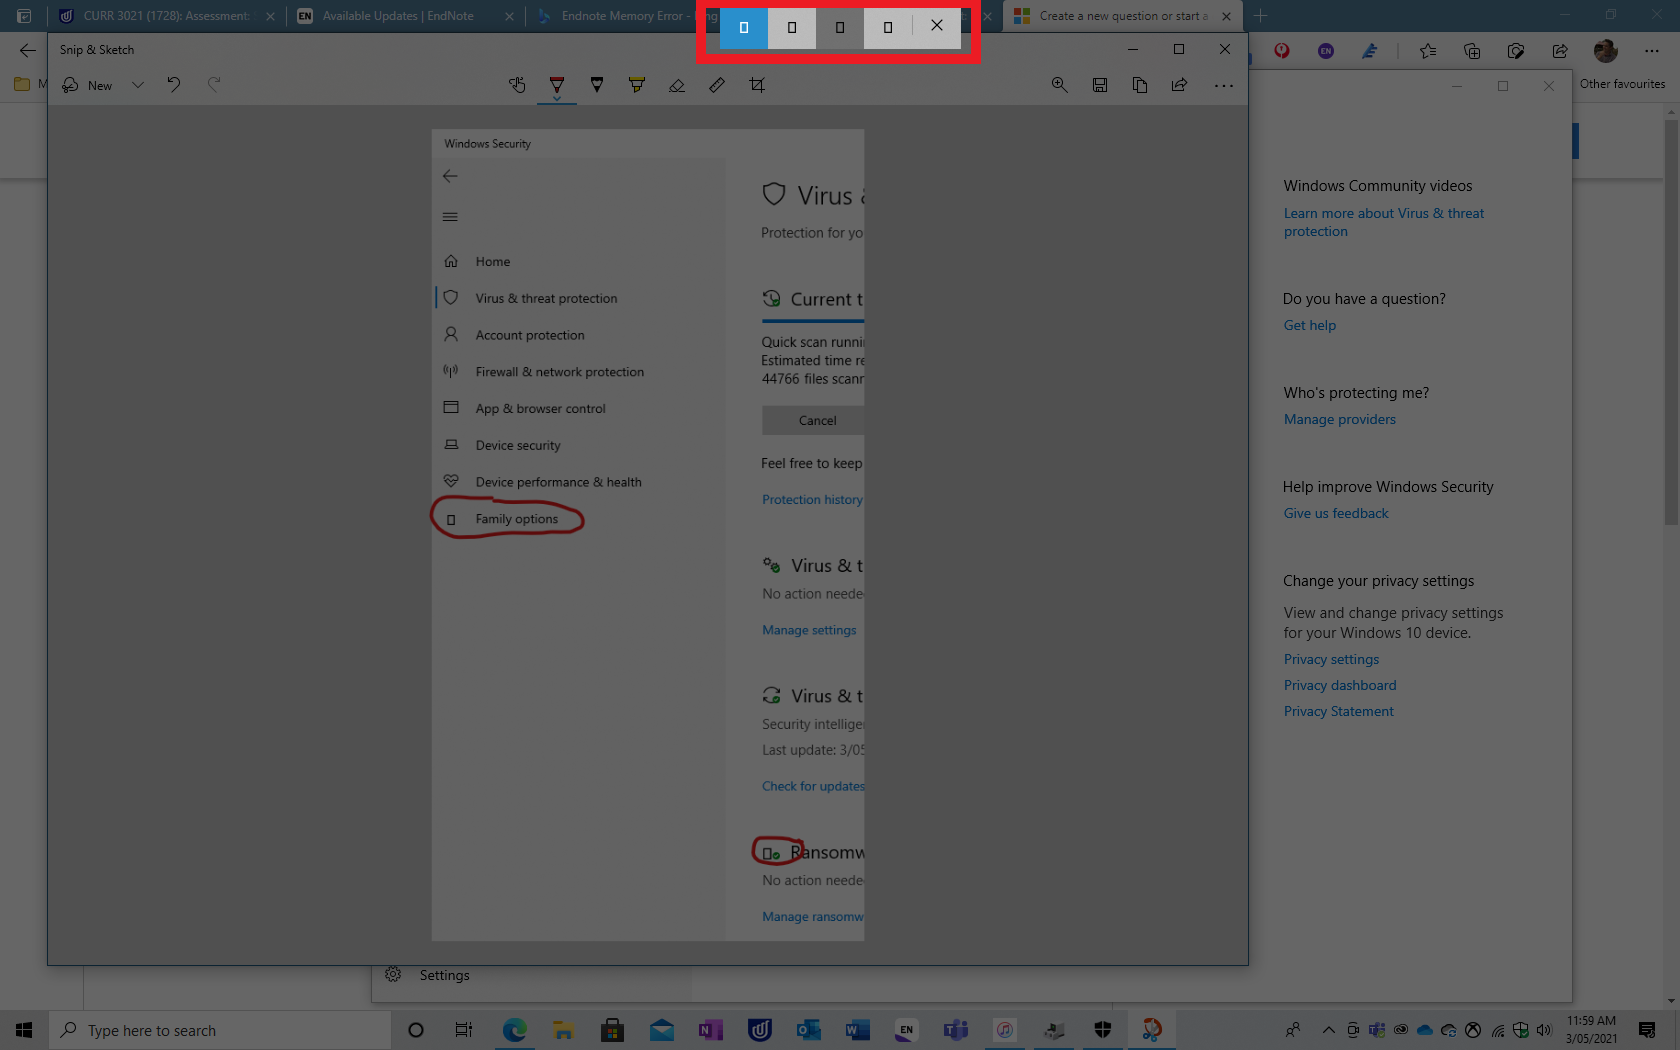This screenshot has height=1050, width=1680.
Task: Open the Manage providers link
Action: tap(1340, 419)
